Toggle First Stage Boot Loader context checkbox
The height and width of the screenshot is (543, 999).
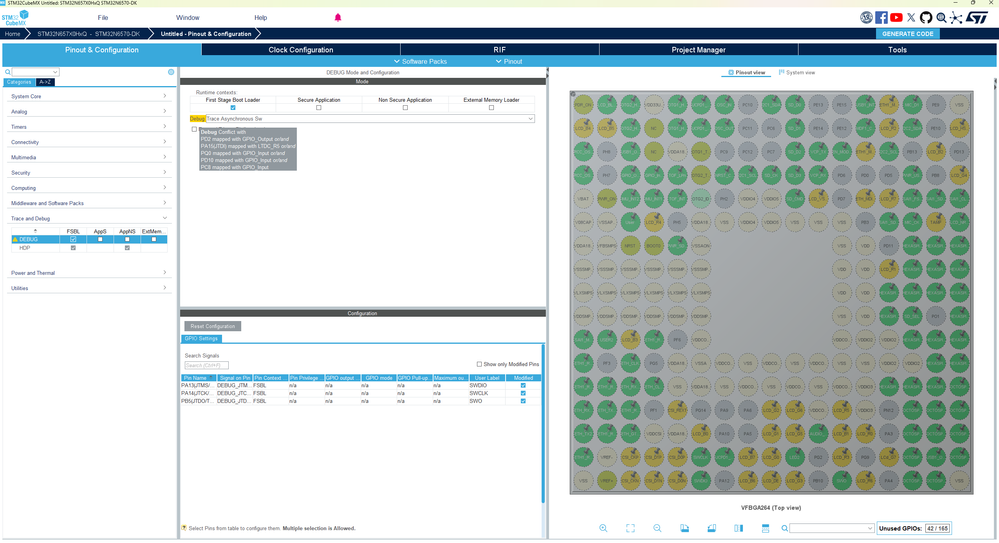click(233, 108)
